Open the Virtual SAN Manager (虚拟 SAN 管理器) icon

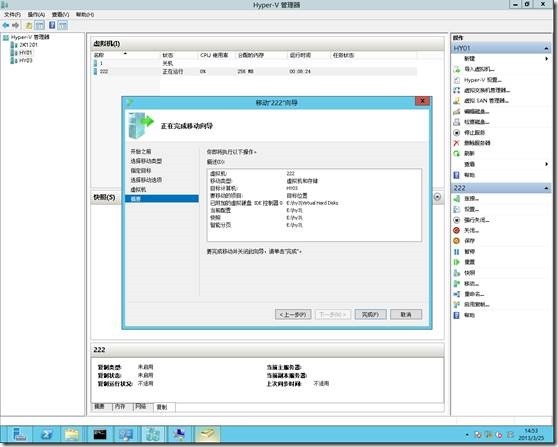tap(457, 101)
